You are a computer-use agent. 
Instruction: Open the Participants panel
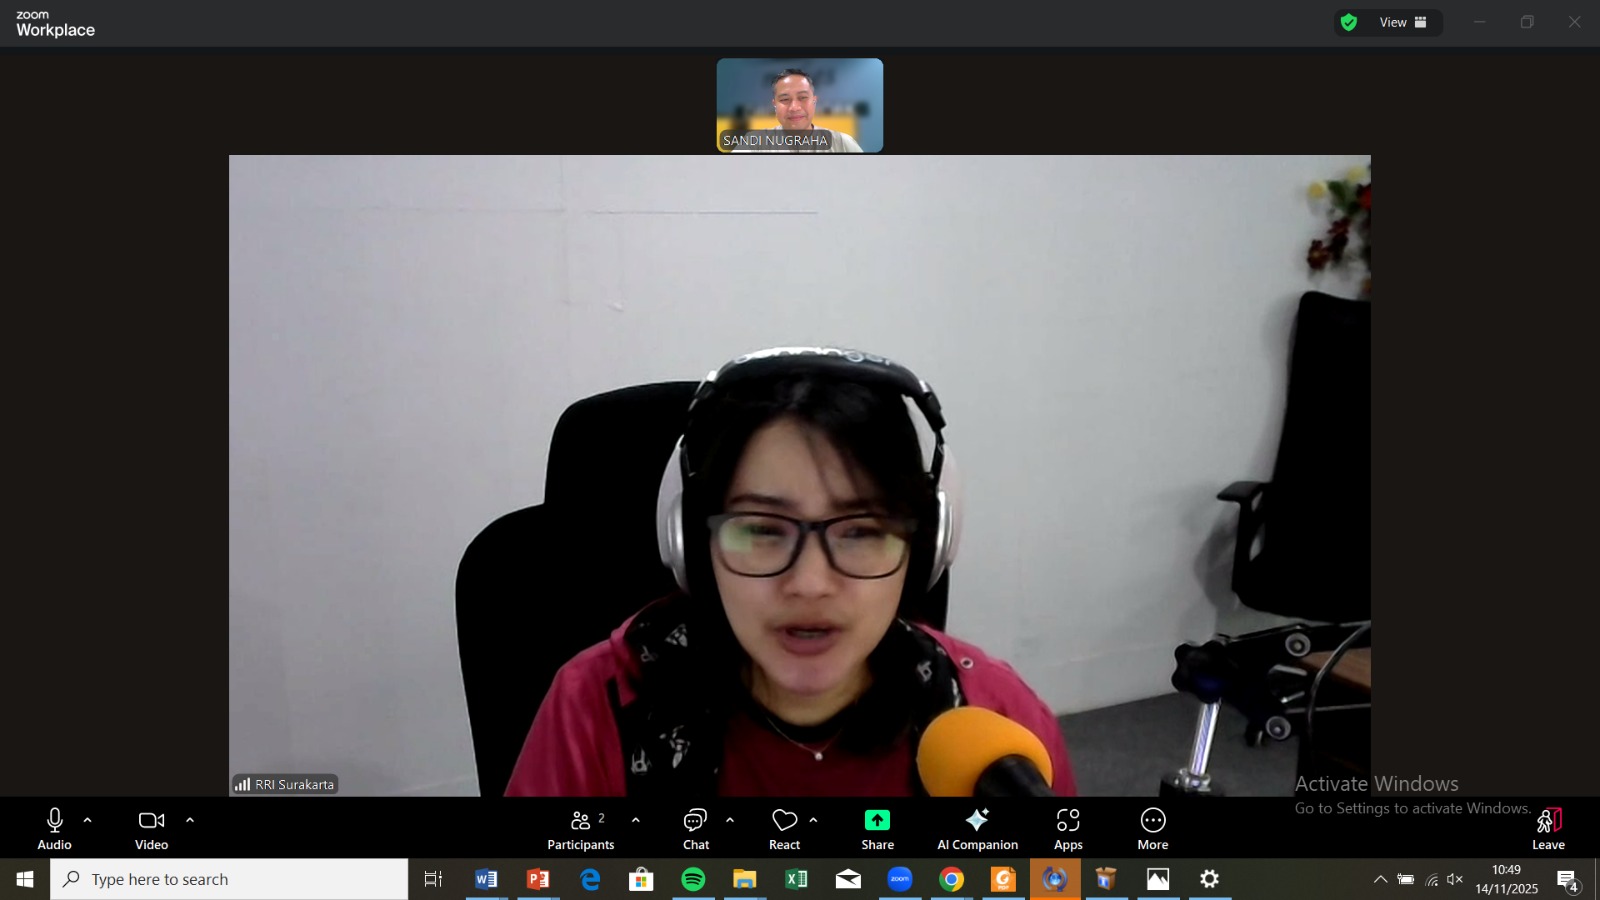tap(580, 828)
